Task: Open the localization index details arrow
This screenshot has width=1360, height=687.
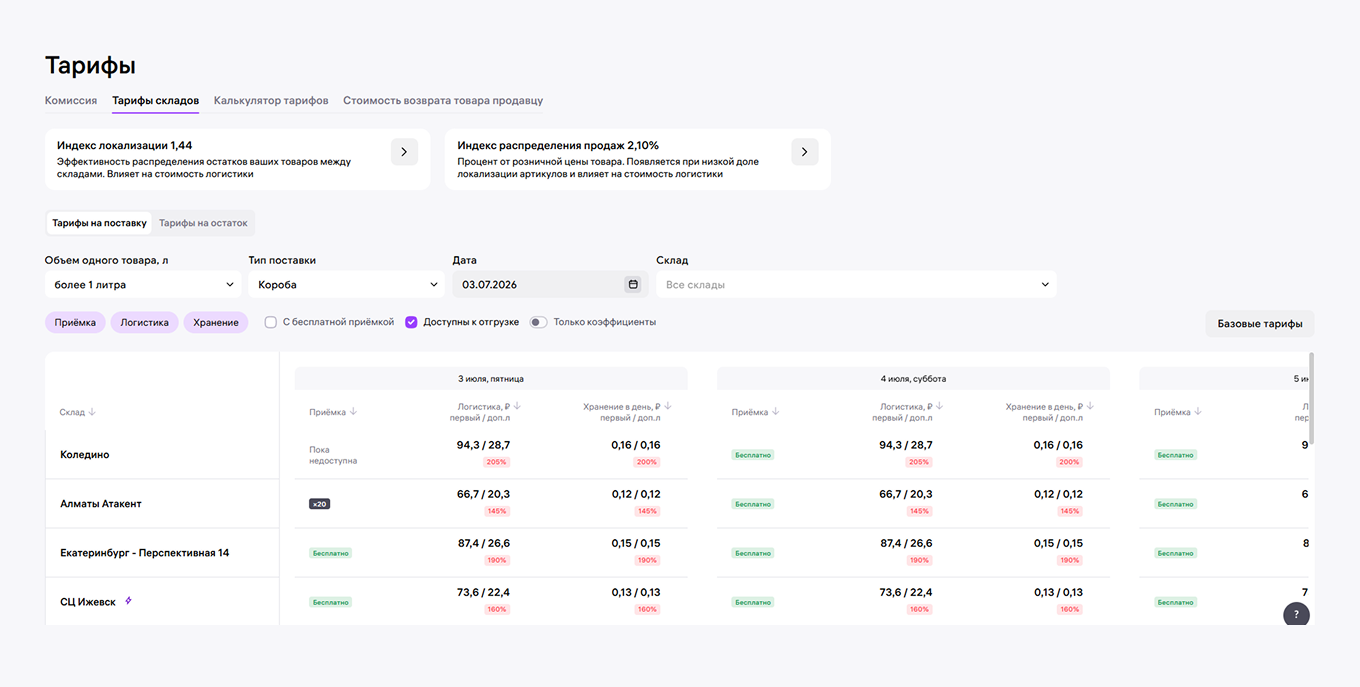Action: point(404,152)
